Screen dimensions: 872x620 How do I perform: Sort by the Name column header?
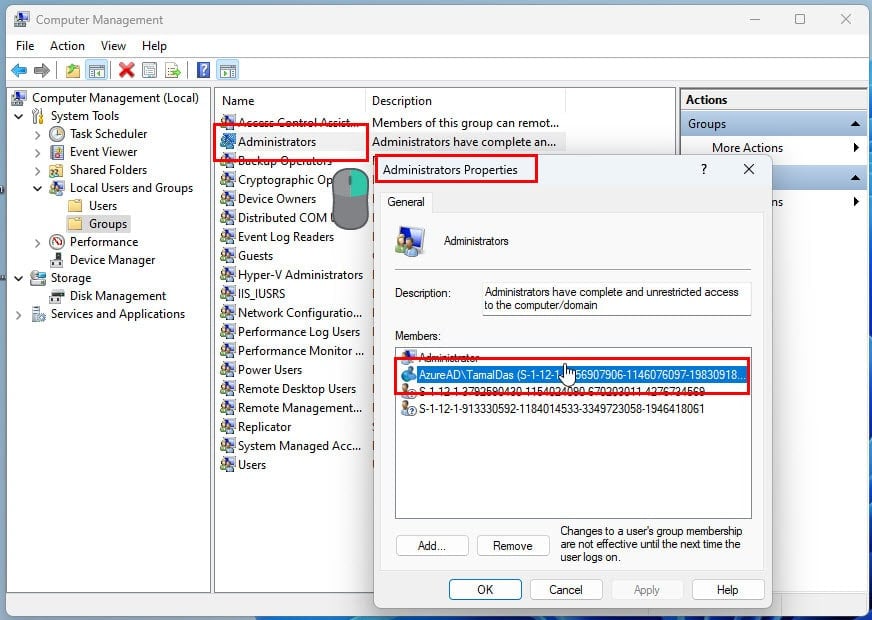coord(290,101)
